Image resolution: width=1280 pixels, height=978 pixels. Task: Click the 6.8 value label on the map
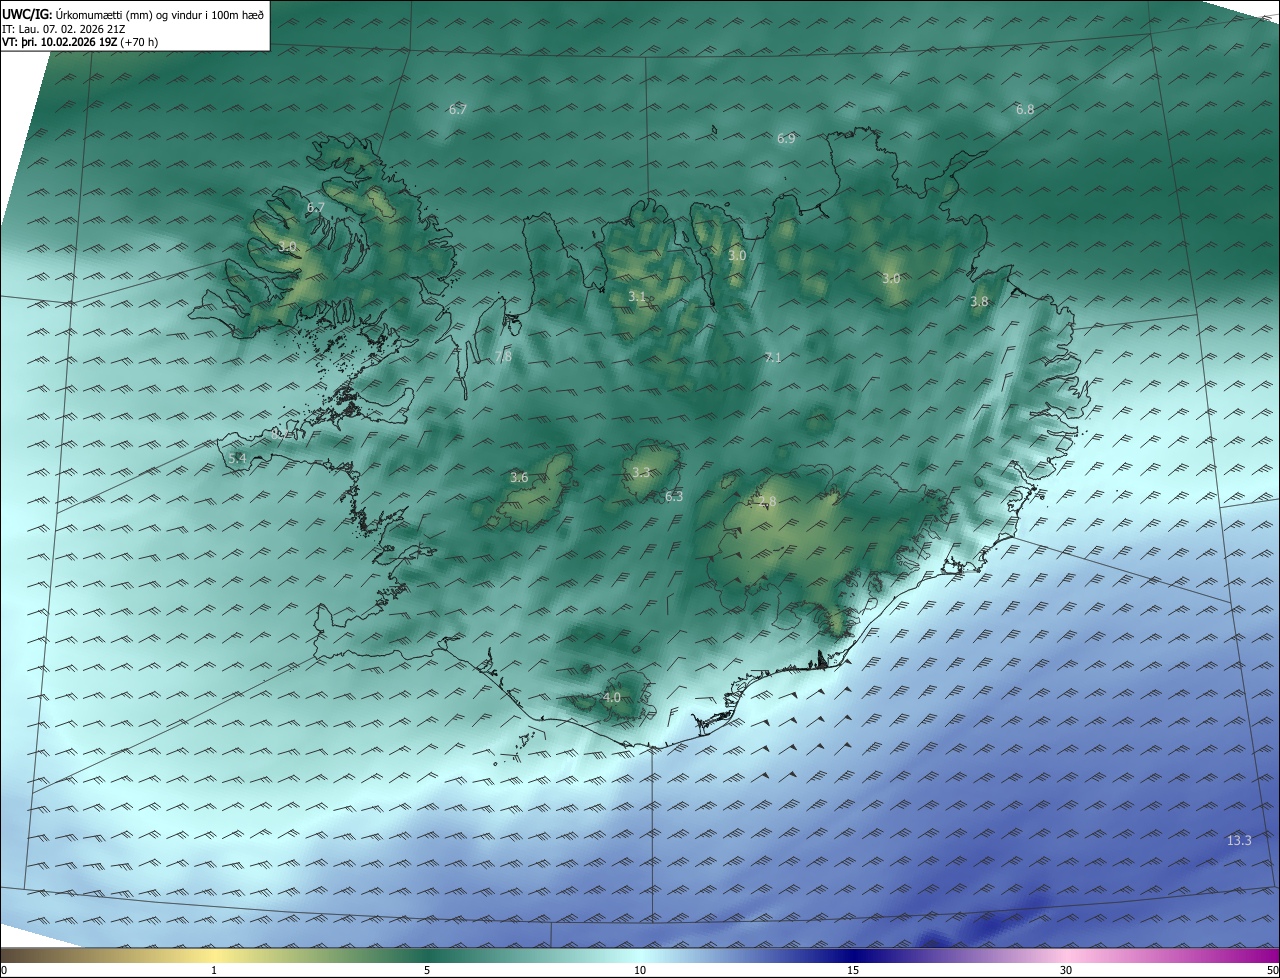click(x=1025, y=109)
